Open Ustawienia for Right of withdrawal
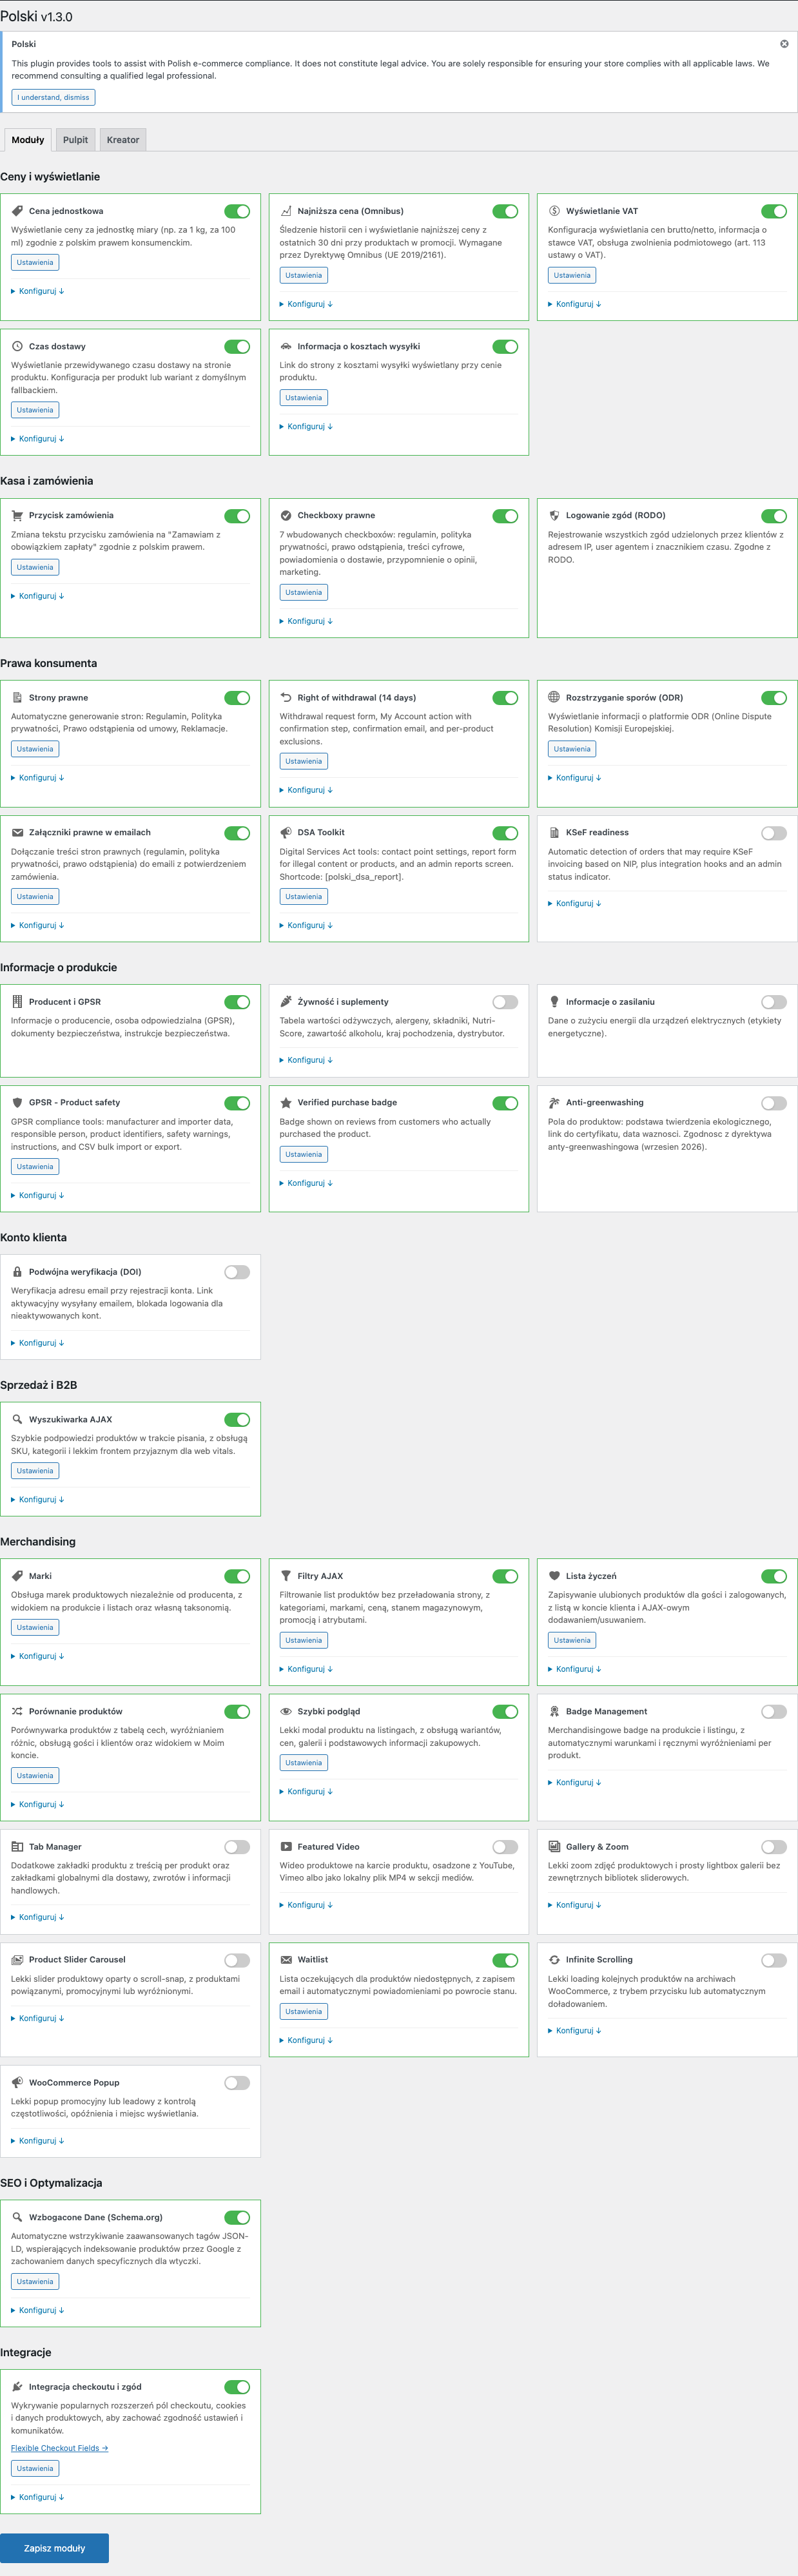798x2576 pixels. tap(303, 761)
